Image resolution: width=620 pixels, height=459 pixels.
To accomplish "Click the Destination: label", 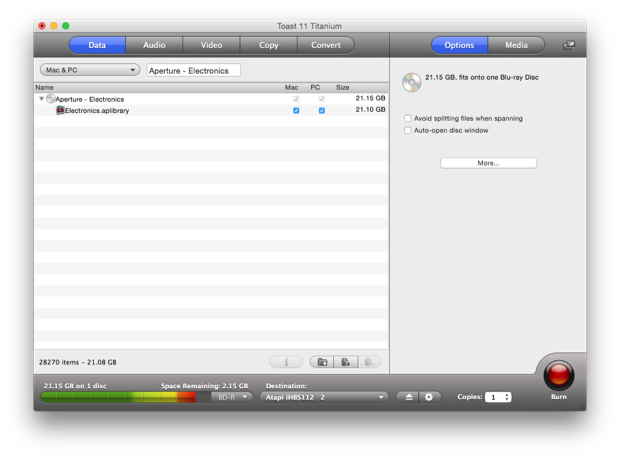I will coord(286,385).
